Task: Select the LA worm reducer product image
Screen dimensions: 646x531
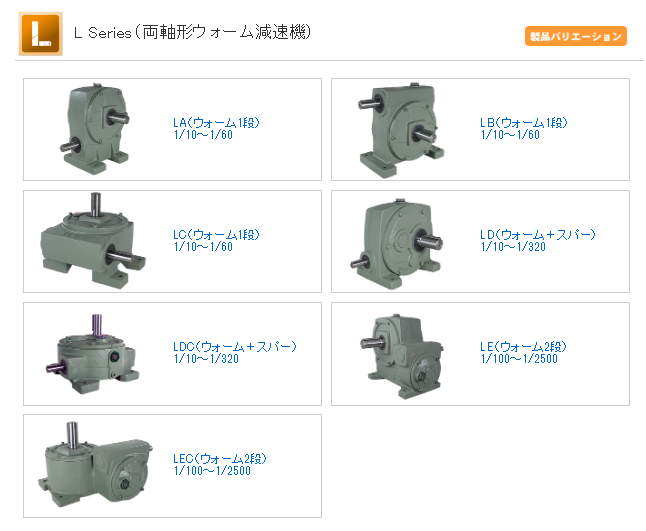Action: 95,129
